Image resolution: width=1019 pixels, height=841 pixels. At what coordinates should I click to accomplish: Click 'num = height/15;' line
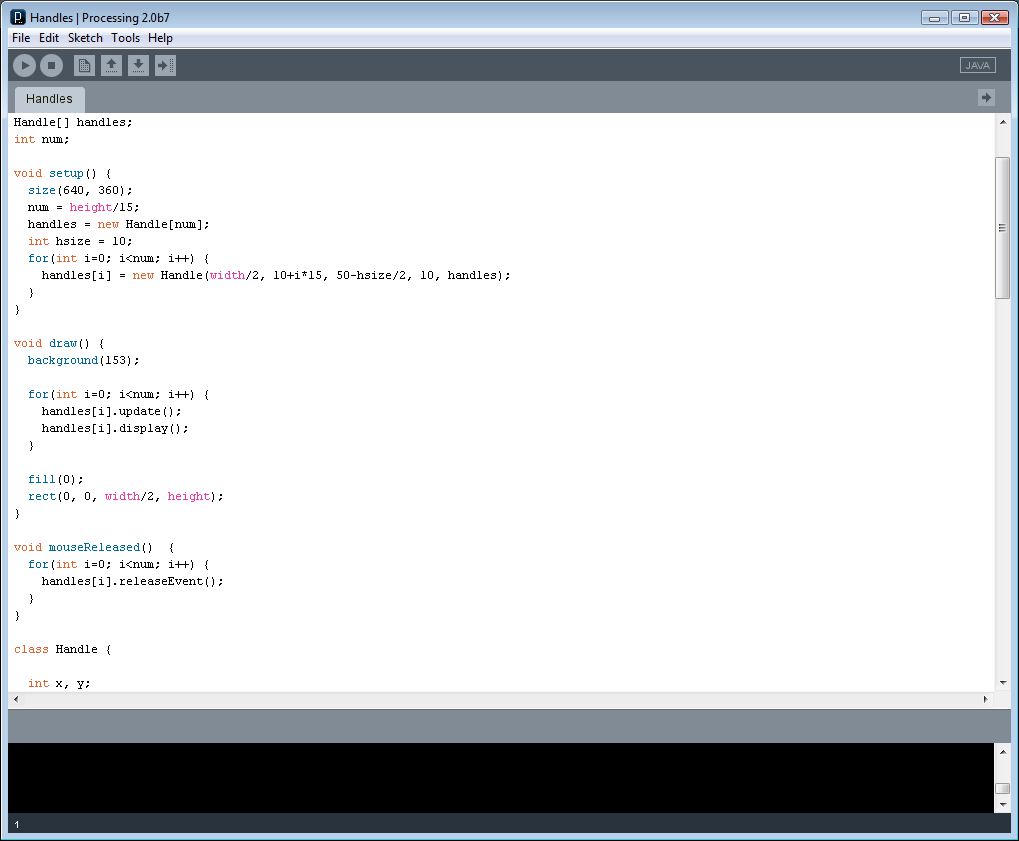coord(83,207)
